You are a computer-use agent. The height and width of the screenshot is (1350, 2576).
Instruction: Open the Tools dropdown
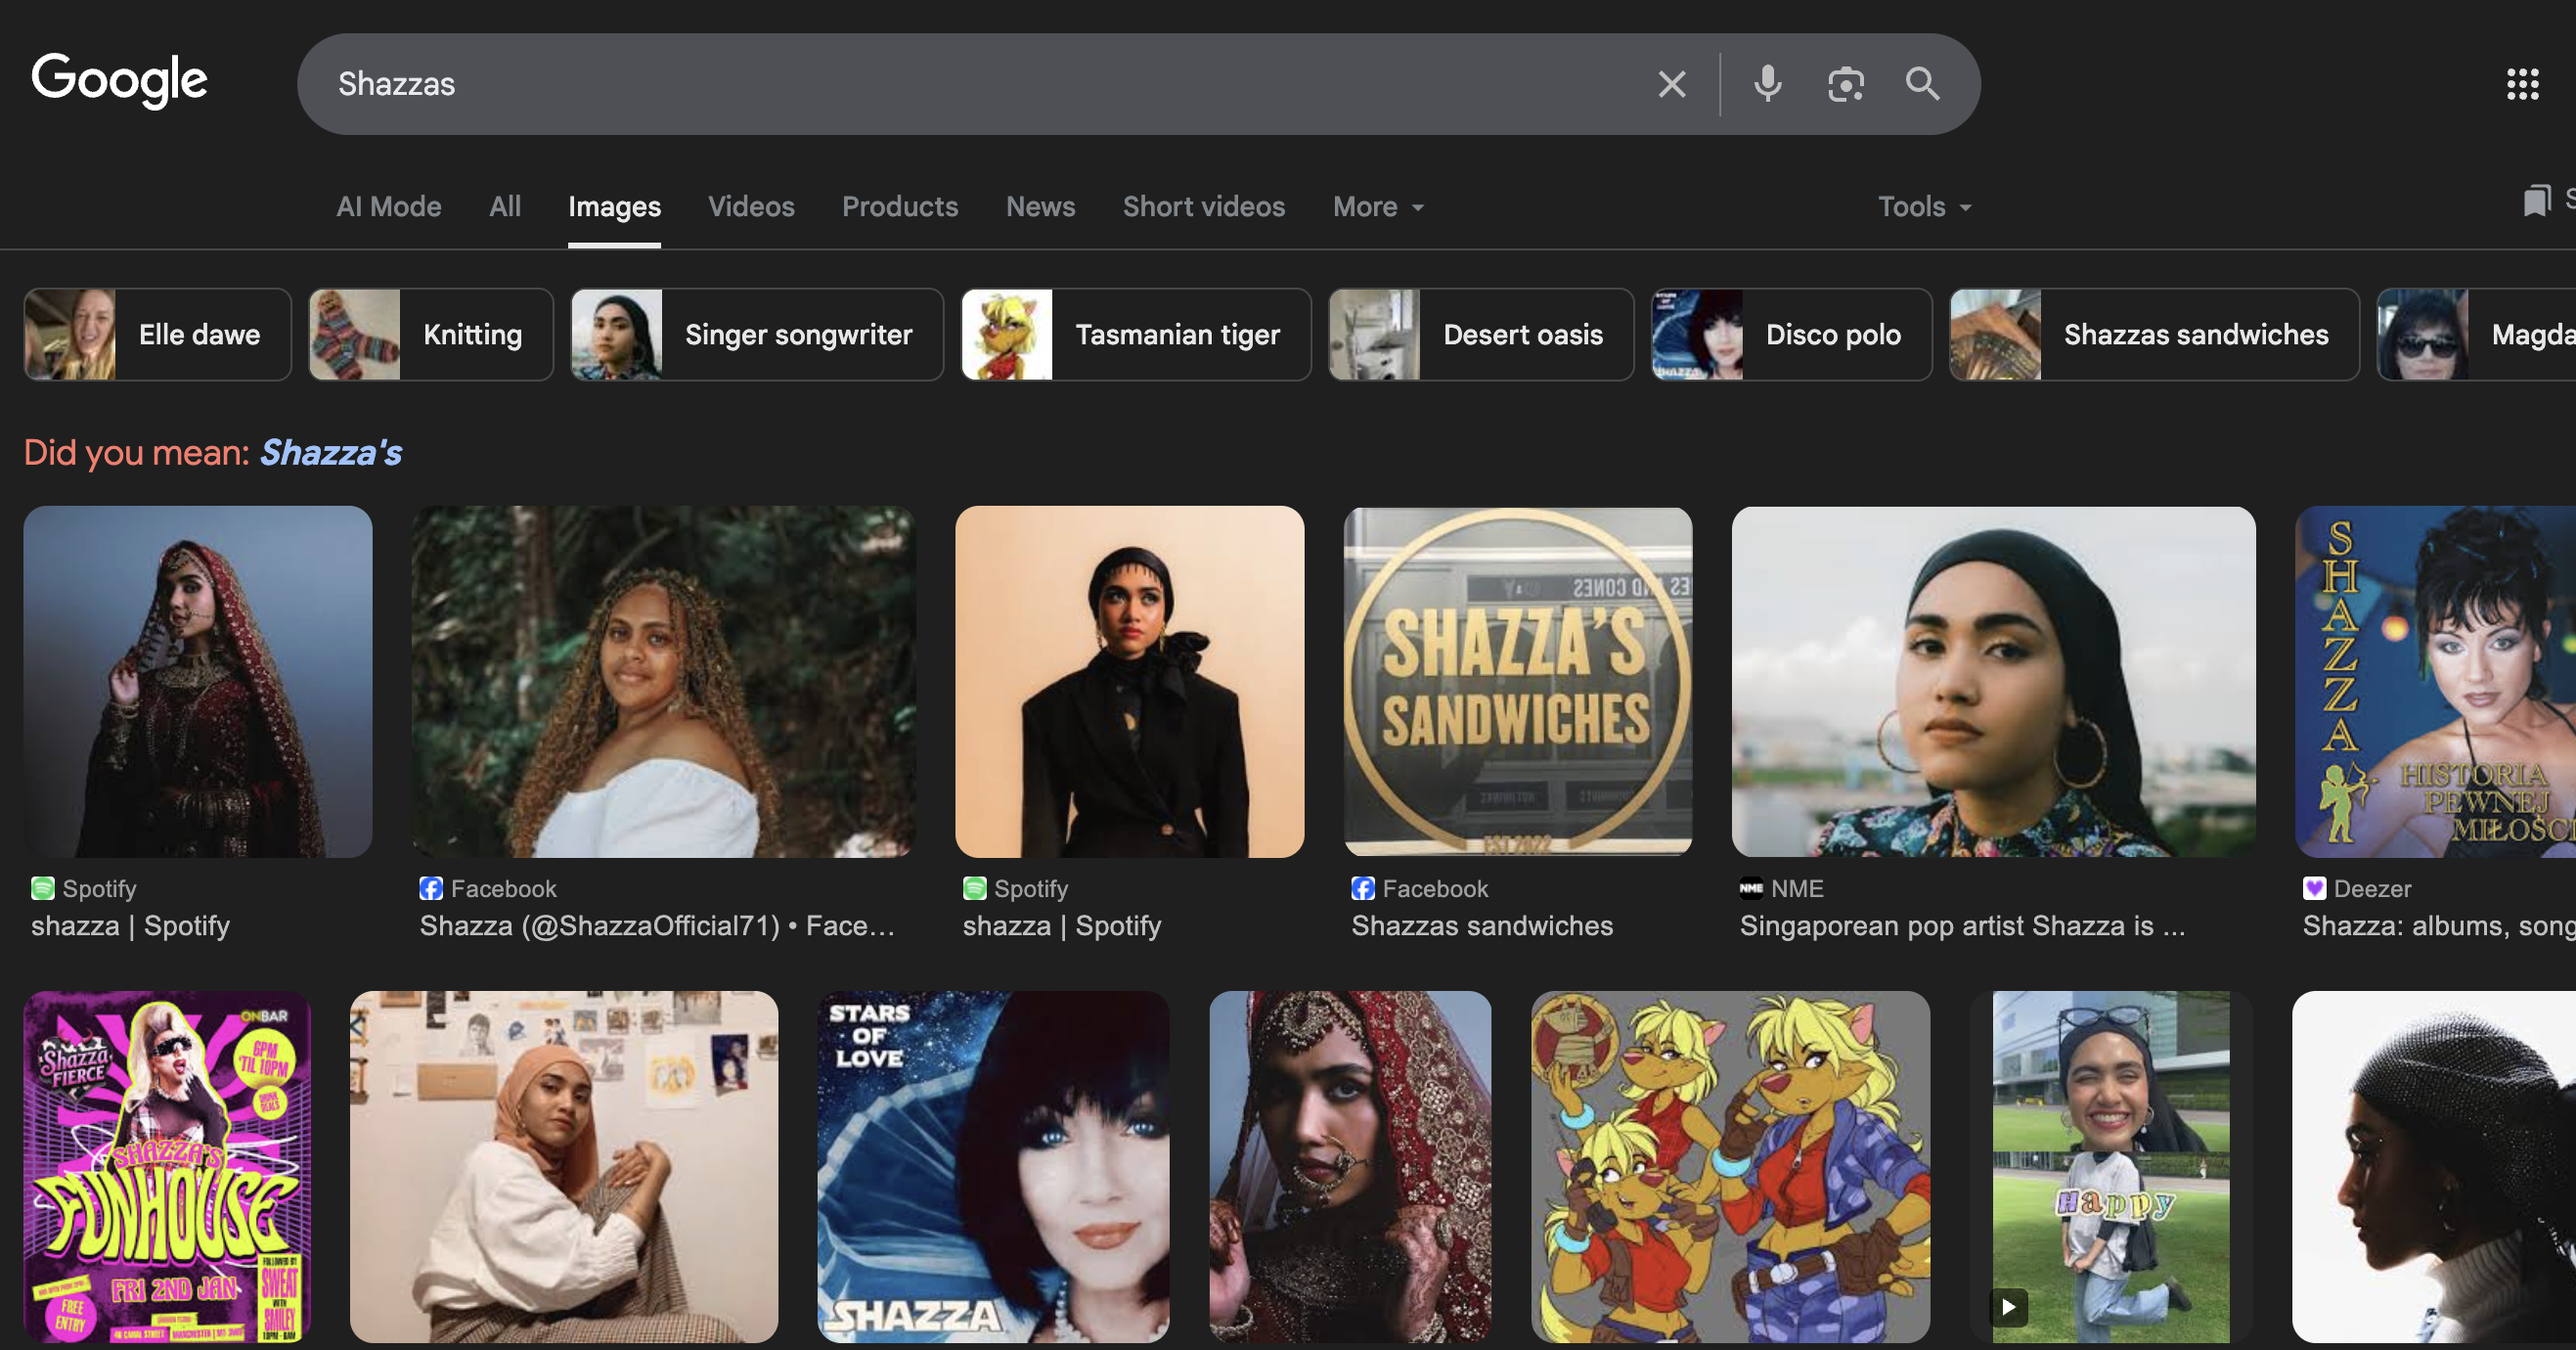[x=1924, y=207]
